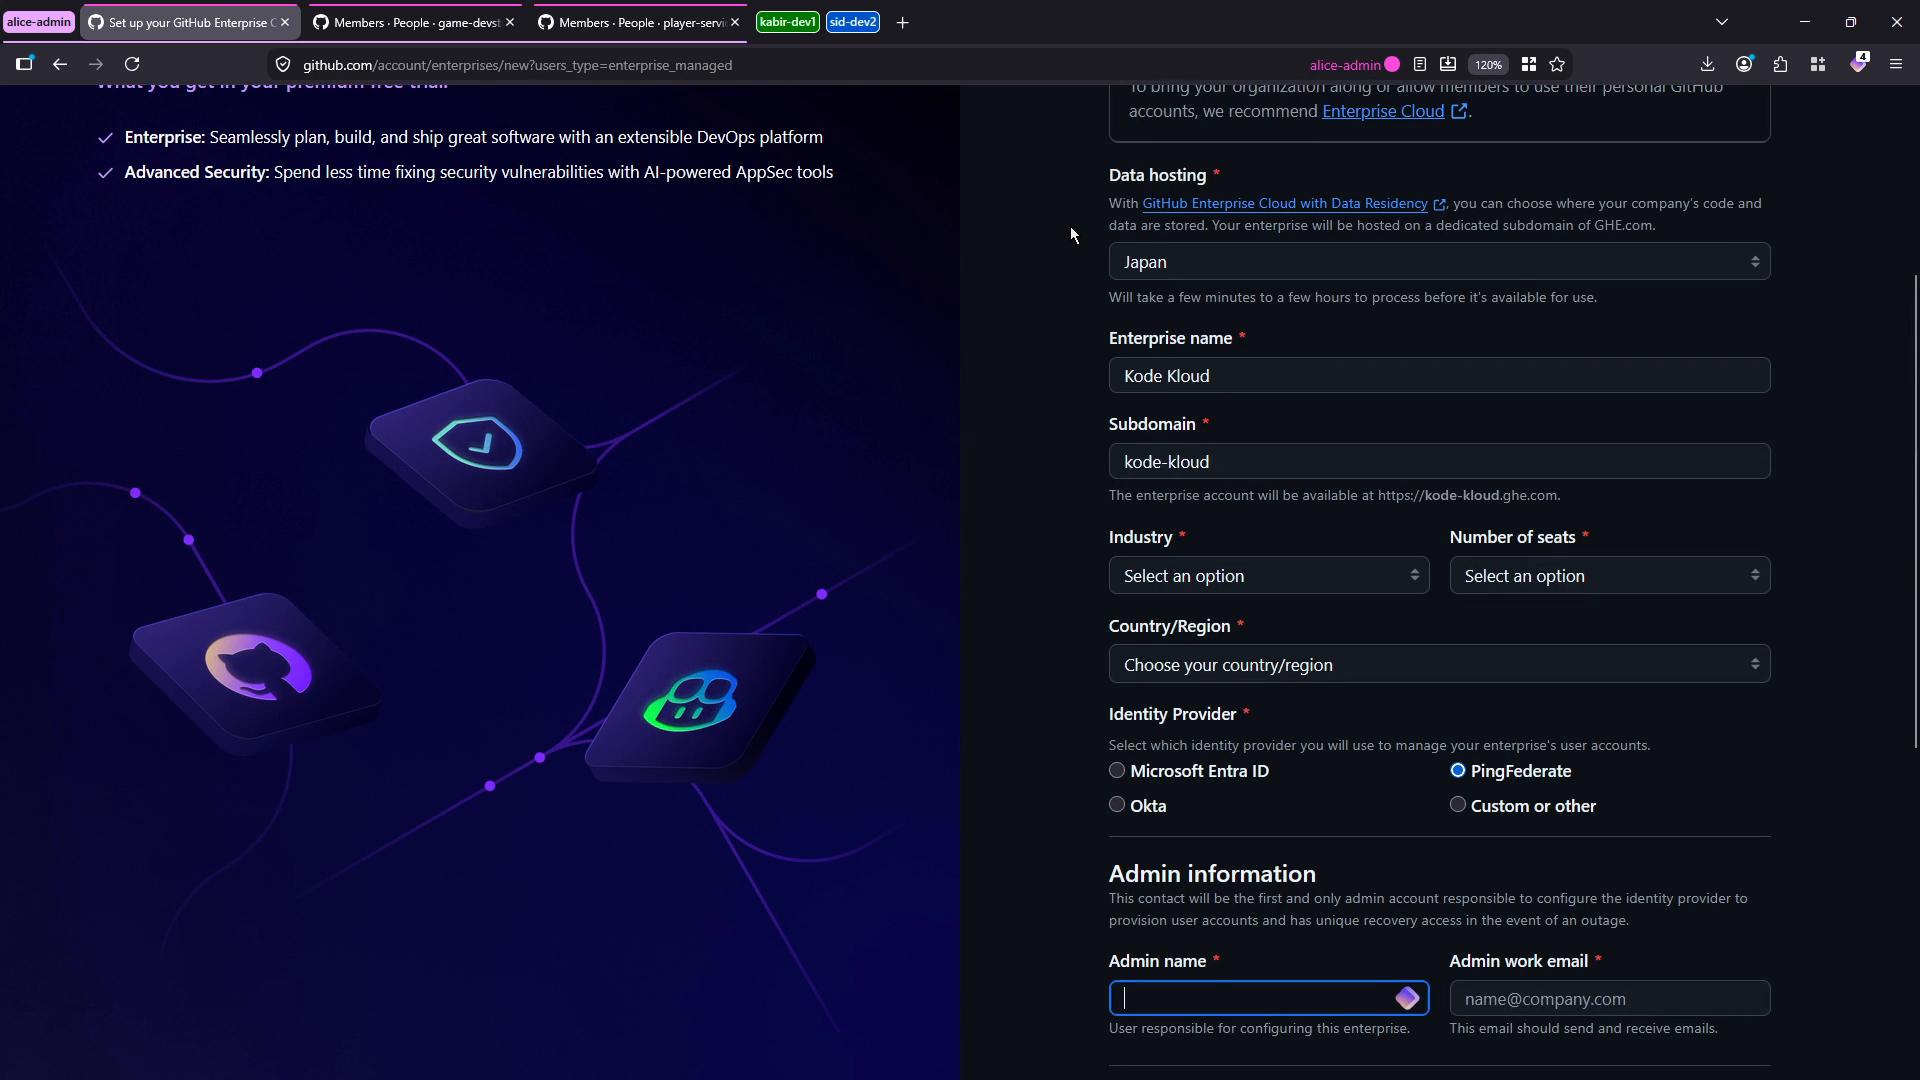Open the Firefox account icon

coord(1744,64)
